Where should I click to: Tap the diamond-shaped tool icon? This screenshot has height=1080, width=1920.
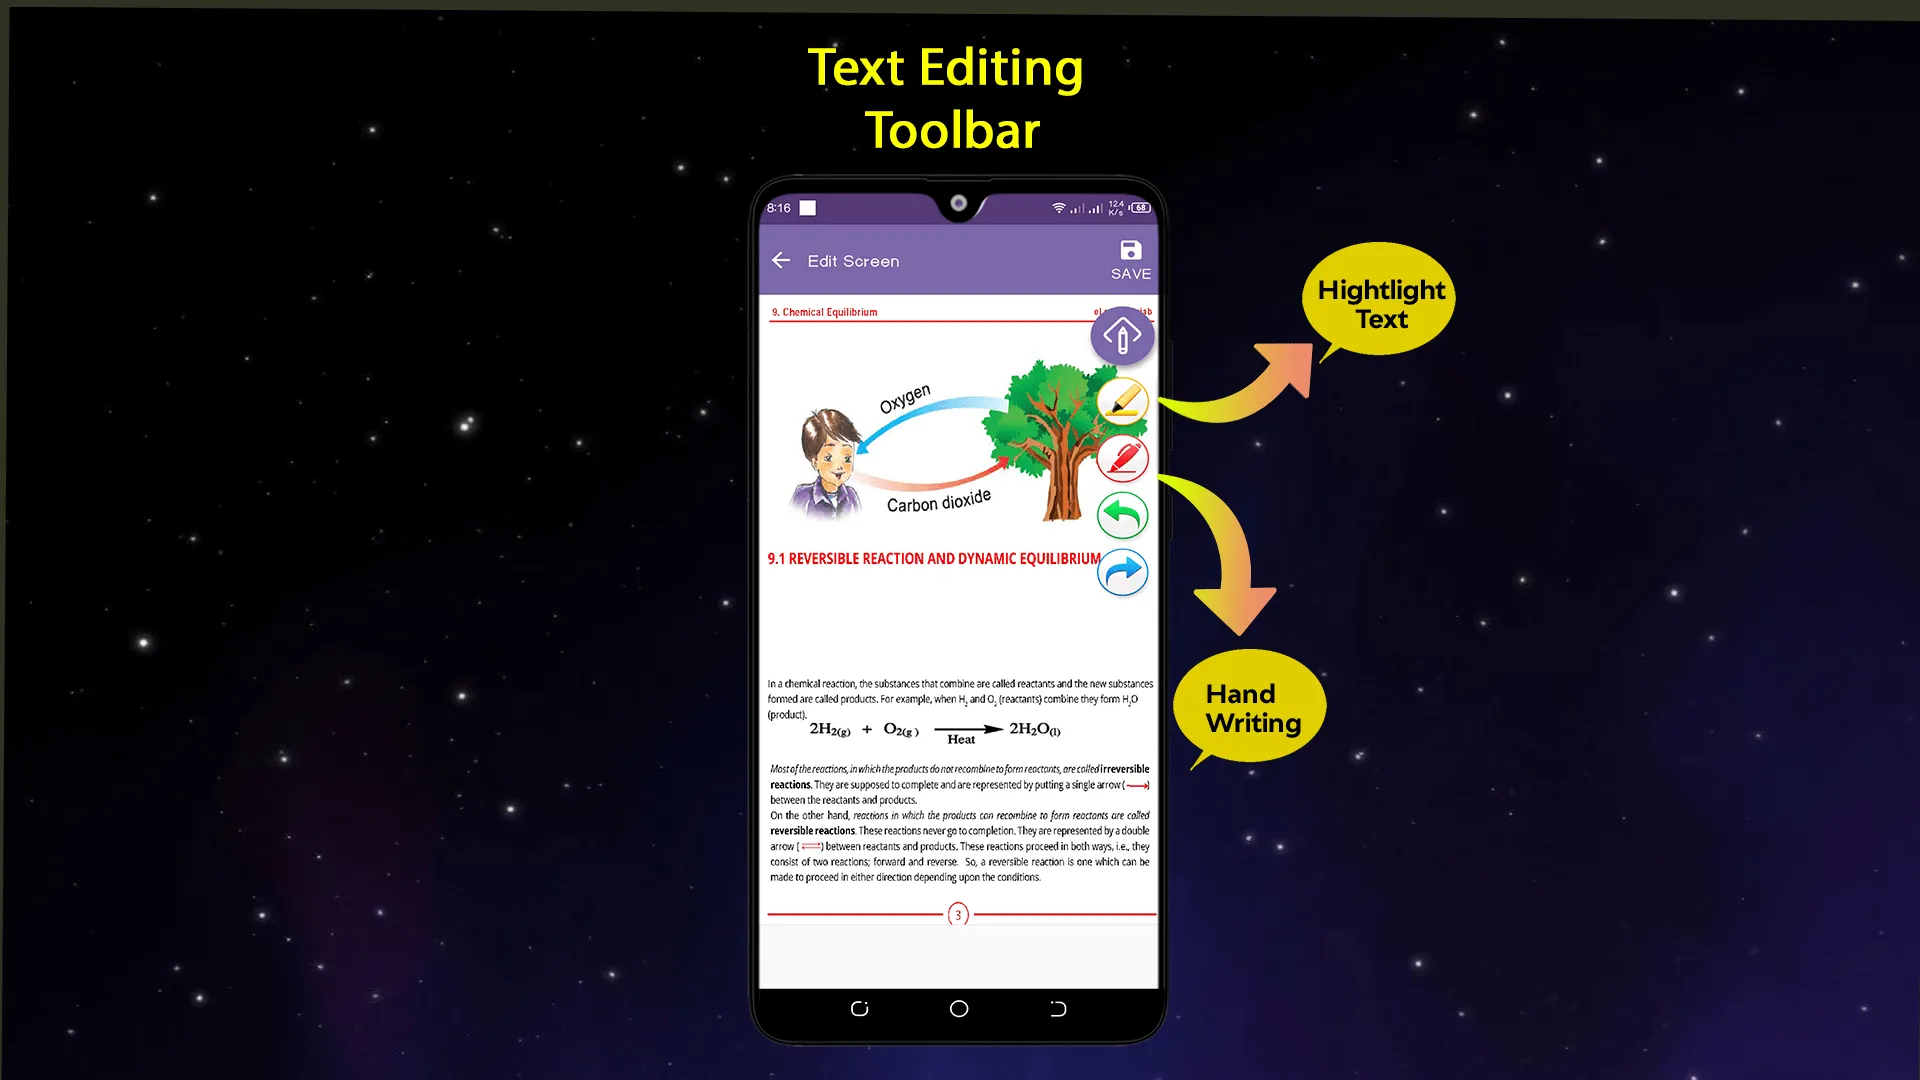click(x=1122, y=335)
